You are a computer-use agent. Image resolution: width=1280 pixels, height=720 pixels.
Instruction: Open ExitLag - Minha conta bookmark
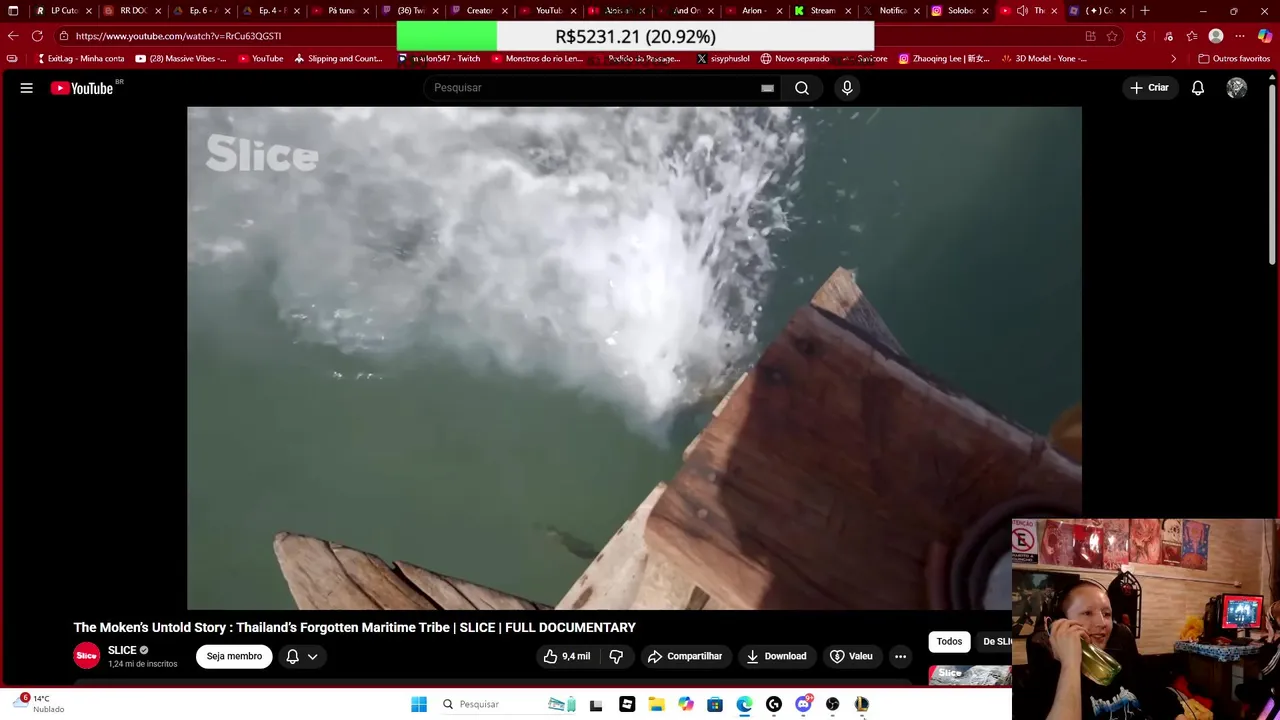click(80, 59)
